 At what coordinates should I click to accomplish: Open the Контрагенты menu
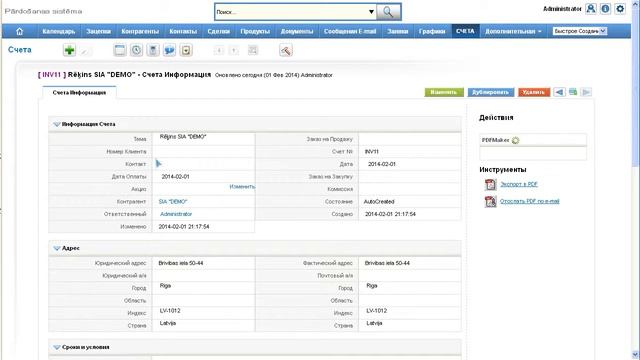(140, 31)
